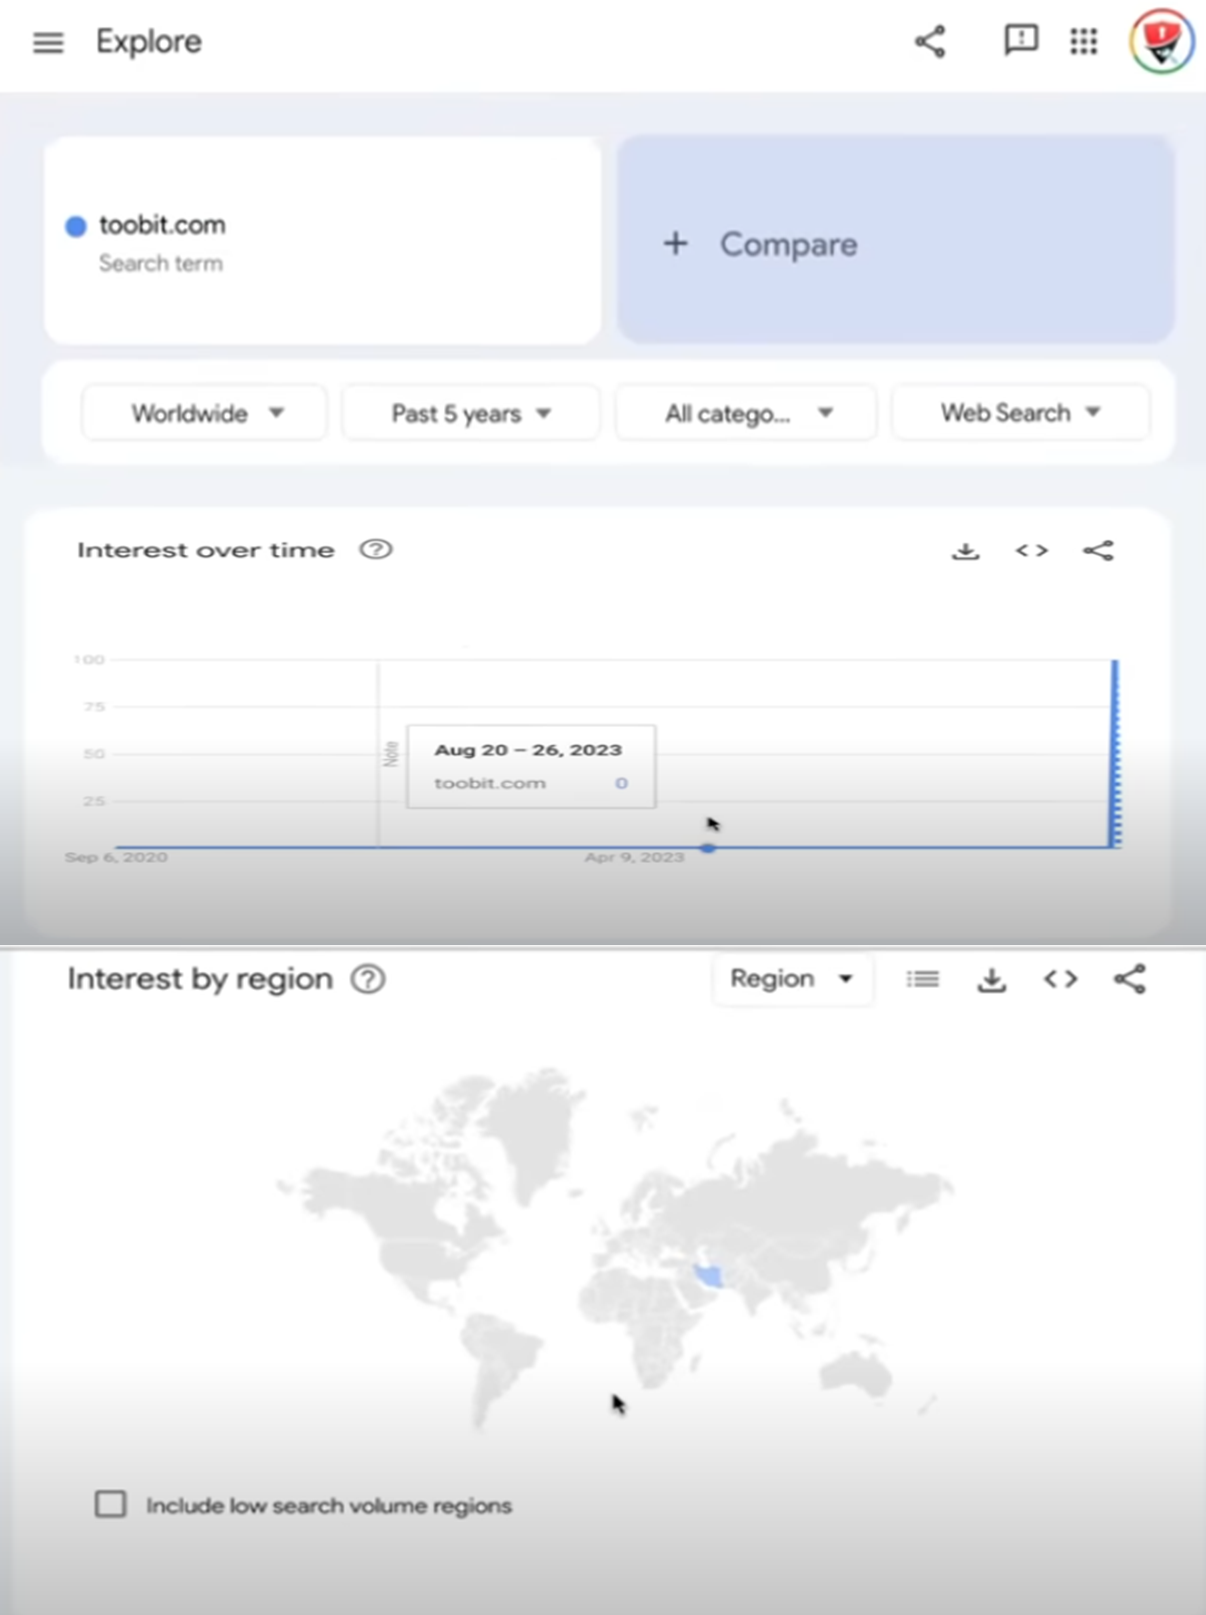Open the hamburger main menu
Image resolution: width=1206 pixels, height=1615 pixels.
(x=48, y=42)
